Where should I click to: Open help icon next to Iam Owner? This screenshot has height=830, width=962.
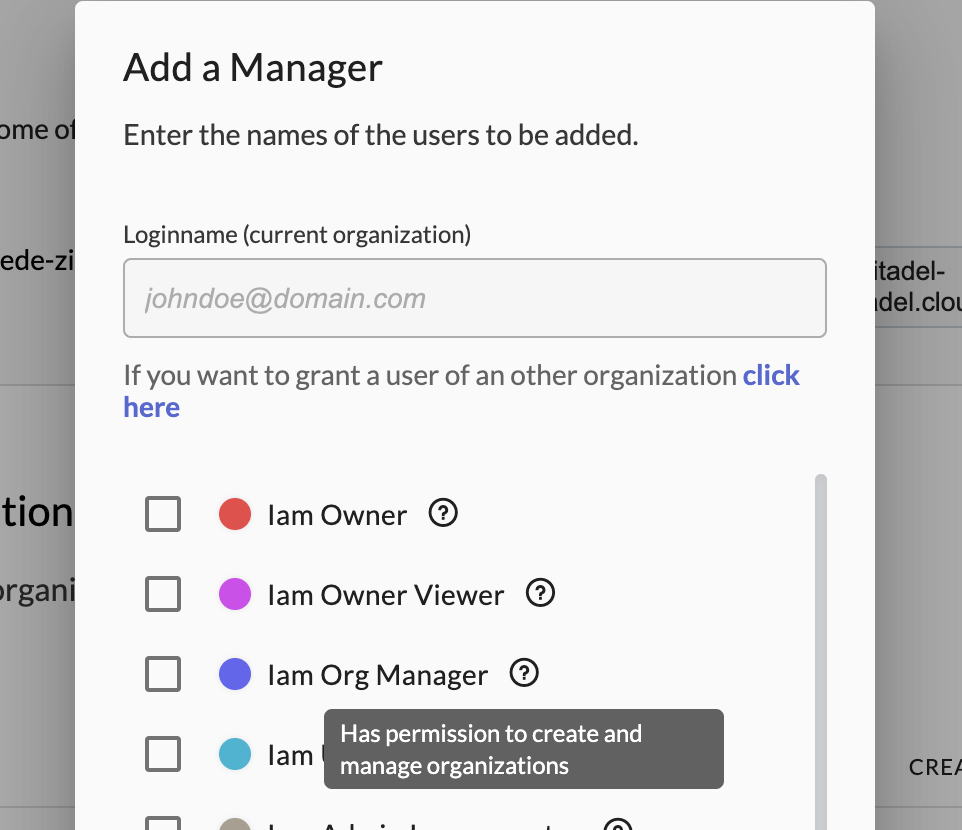coord(443,513)
